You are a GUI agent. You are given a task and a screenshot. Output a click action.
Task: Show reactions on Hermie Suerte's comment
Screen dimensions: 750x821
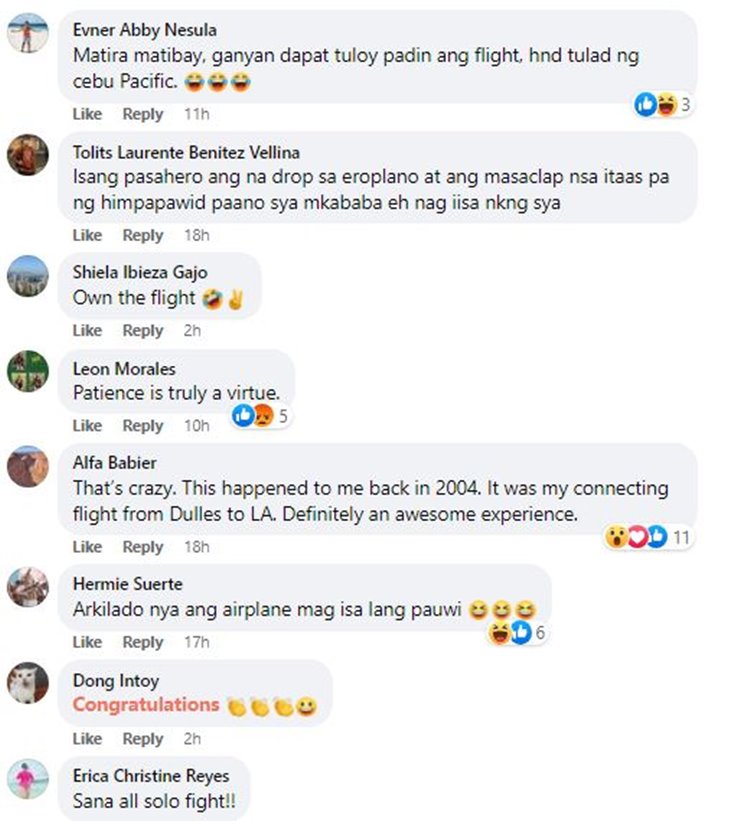[517, 633]
